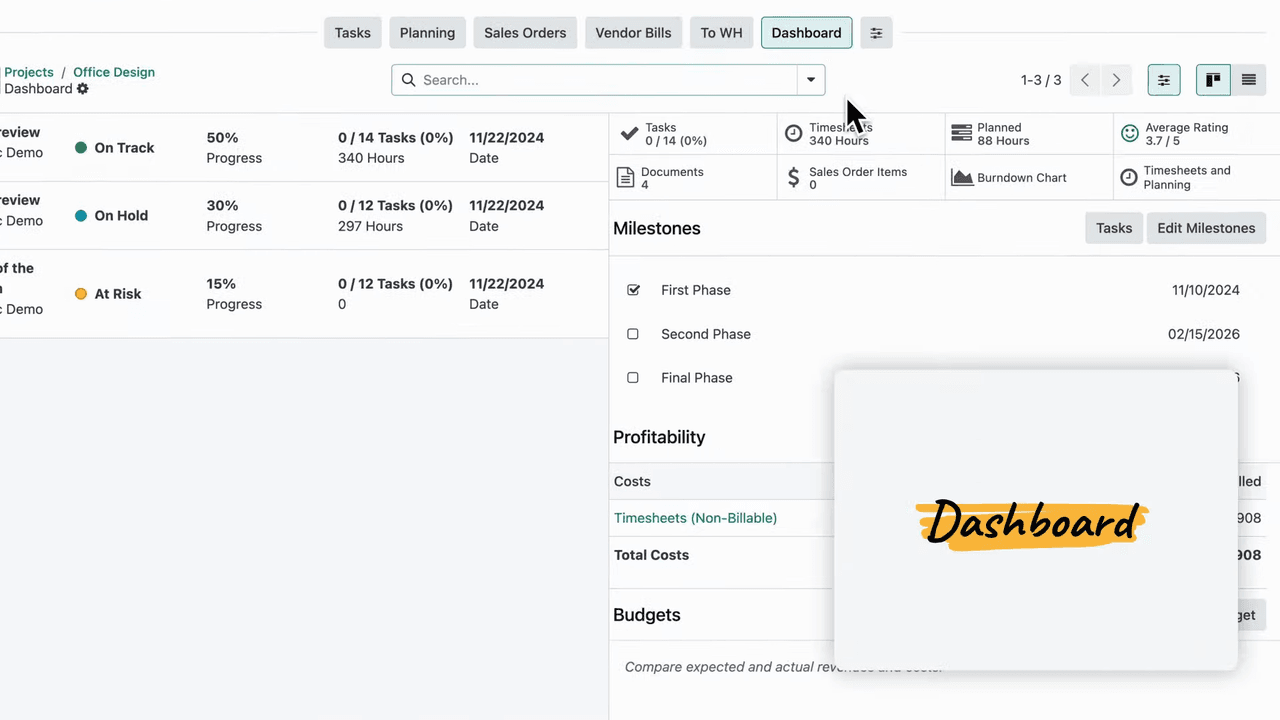The image size is (1280, 720).
Task: Toggle the right panel settings icon
Action: 1163,80
